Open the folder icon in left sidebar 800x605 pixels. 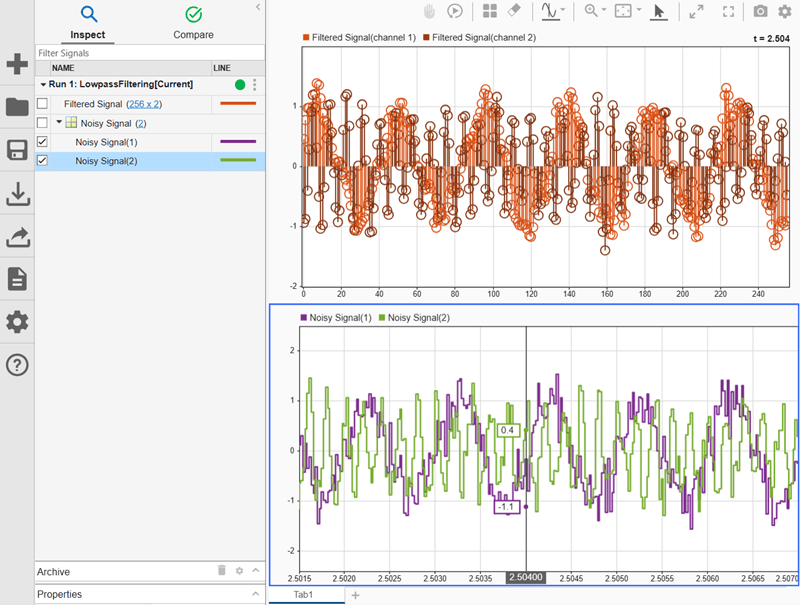tap(17, 107)
